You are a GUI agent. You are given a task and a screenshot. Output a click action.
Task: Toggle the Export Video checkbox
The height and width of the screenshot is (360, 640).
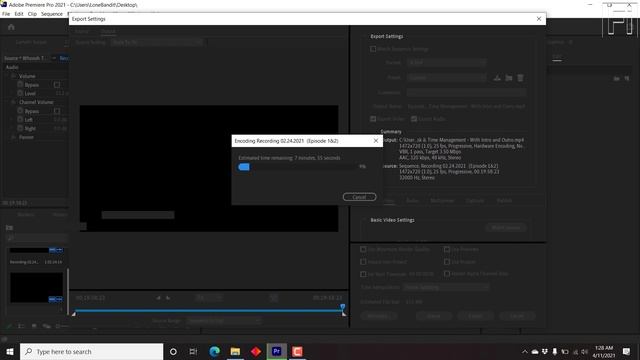pos(373,119)
